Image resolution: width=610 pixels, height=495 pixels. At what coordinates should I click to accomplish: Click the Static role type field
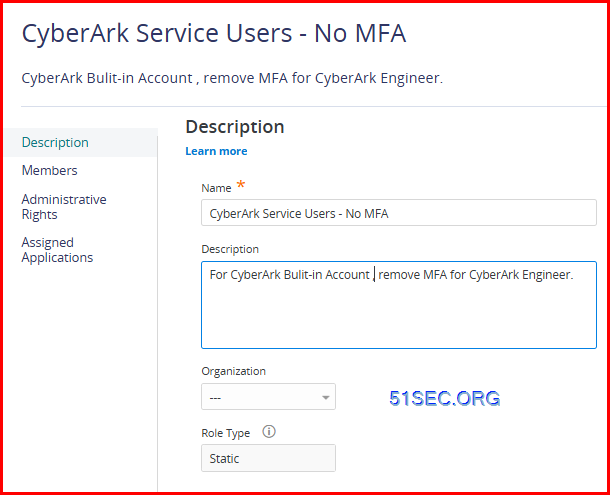pos(268,458)
